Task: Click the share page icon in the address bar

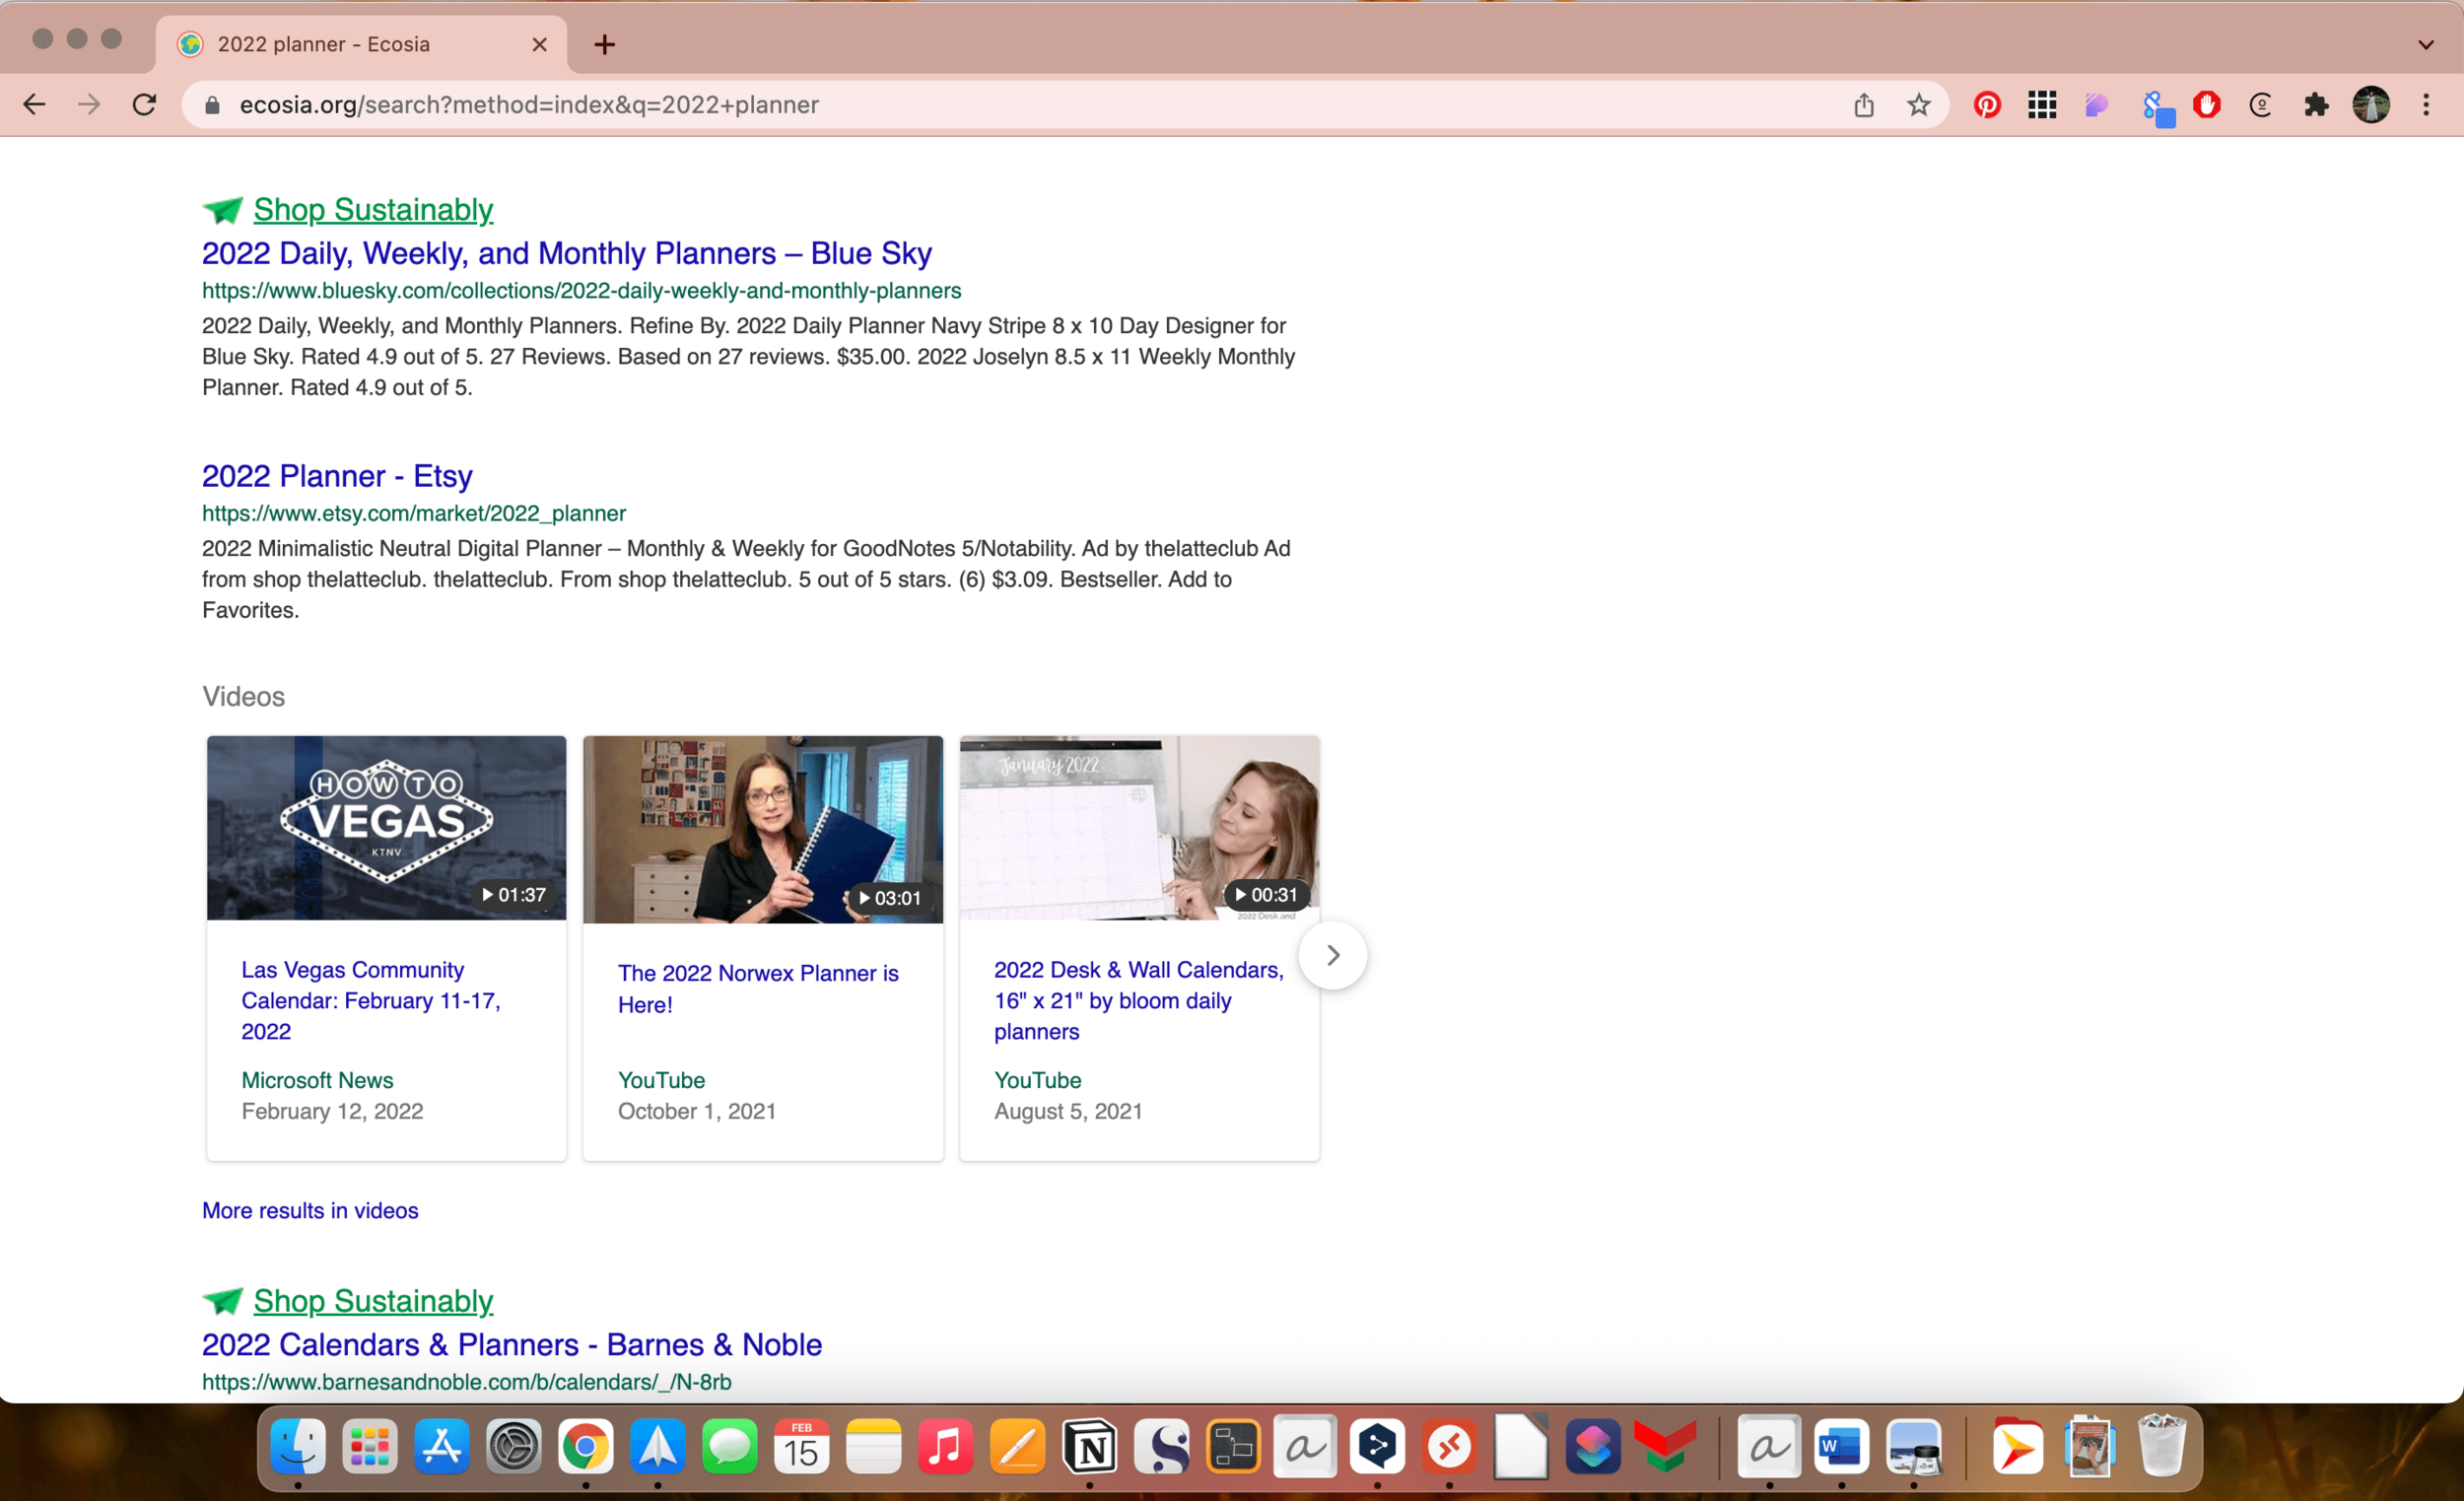Action: [1863, 105]
